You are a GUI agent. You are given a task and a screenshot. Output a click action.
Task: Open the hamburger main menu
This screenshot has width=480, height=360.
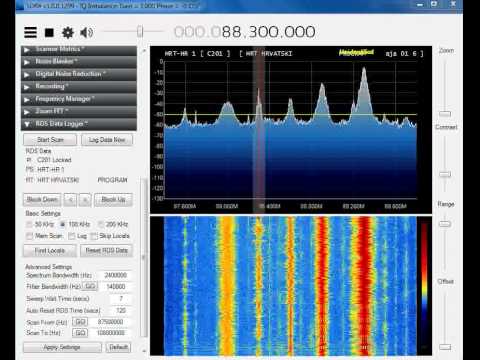[30, 32]
